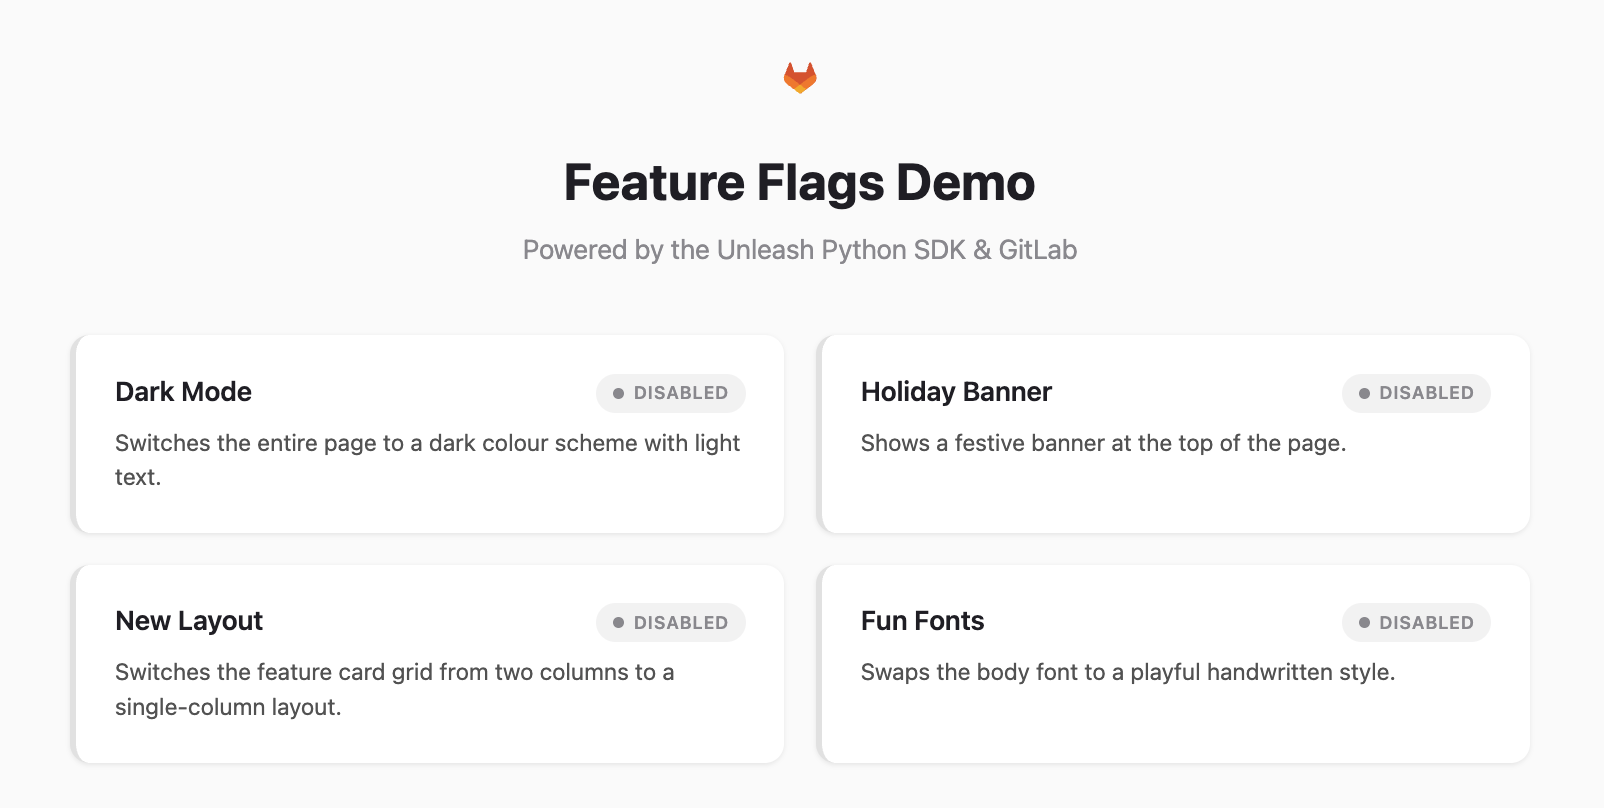Click the New Layout description text

(394, 689)
